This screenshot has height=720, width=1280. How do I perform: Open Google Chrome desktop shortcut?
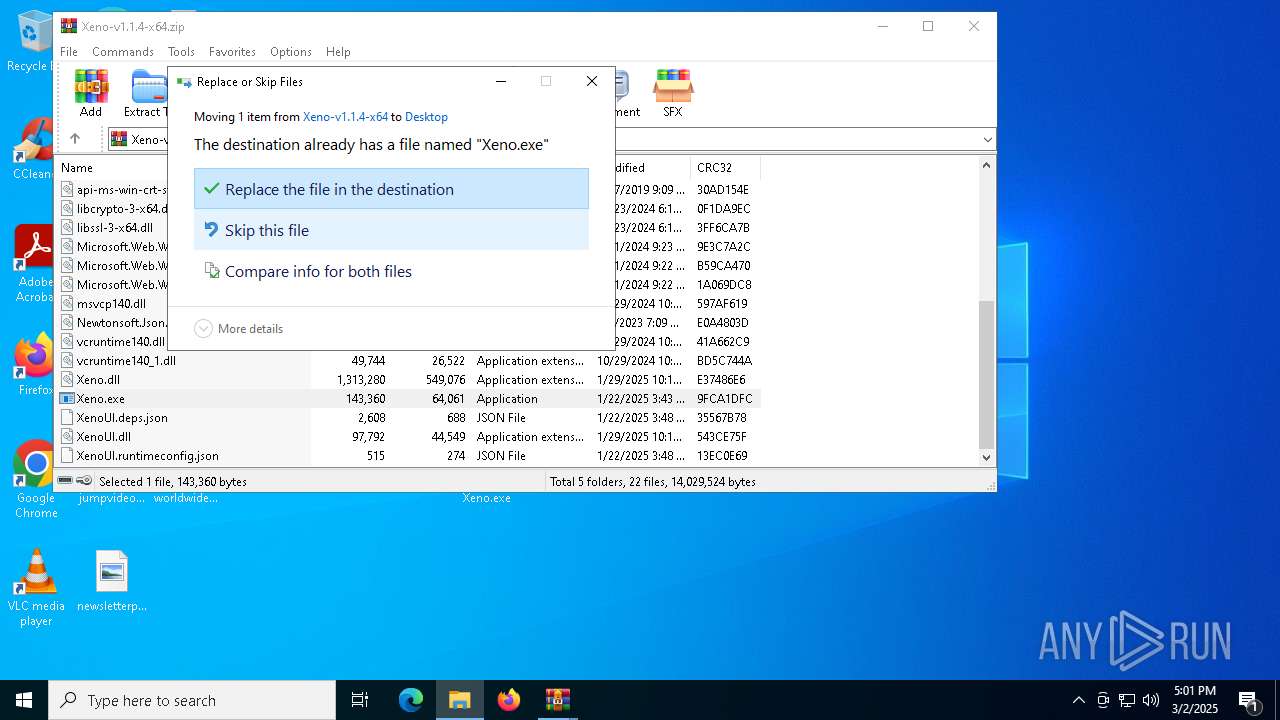click(x=36, y=479)
